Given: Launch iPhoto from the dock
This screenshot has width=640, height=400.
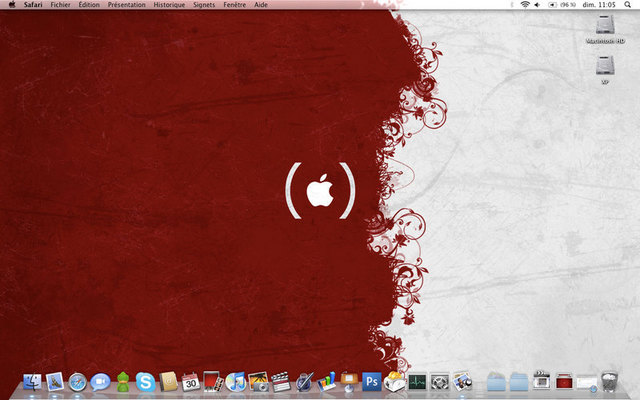Looking at the screenshot, I should pyautogui.click(x=258, y=382).
